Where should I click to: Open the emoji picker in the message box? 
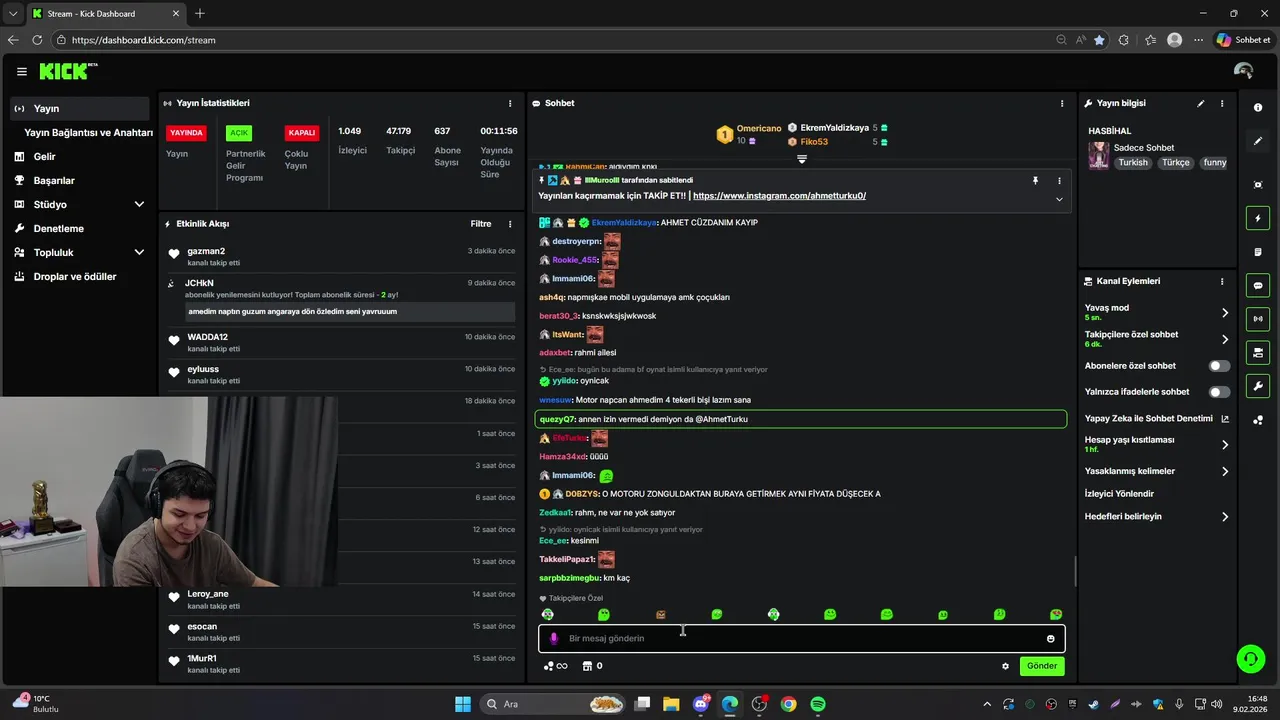pos(1050,639)
